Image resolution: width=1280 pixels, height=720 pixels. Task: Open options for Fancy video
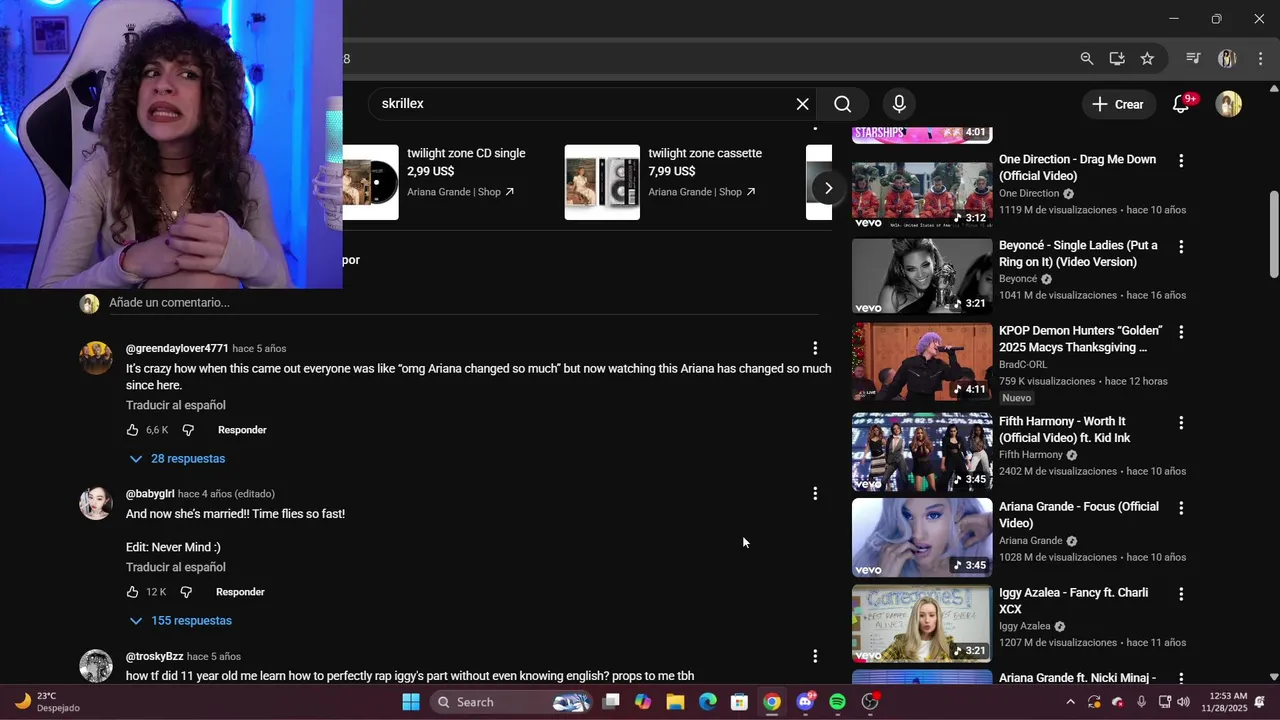coord(1181,594)
